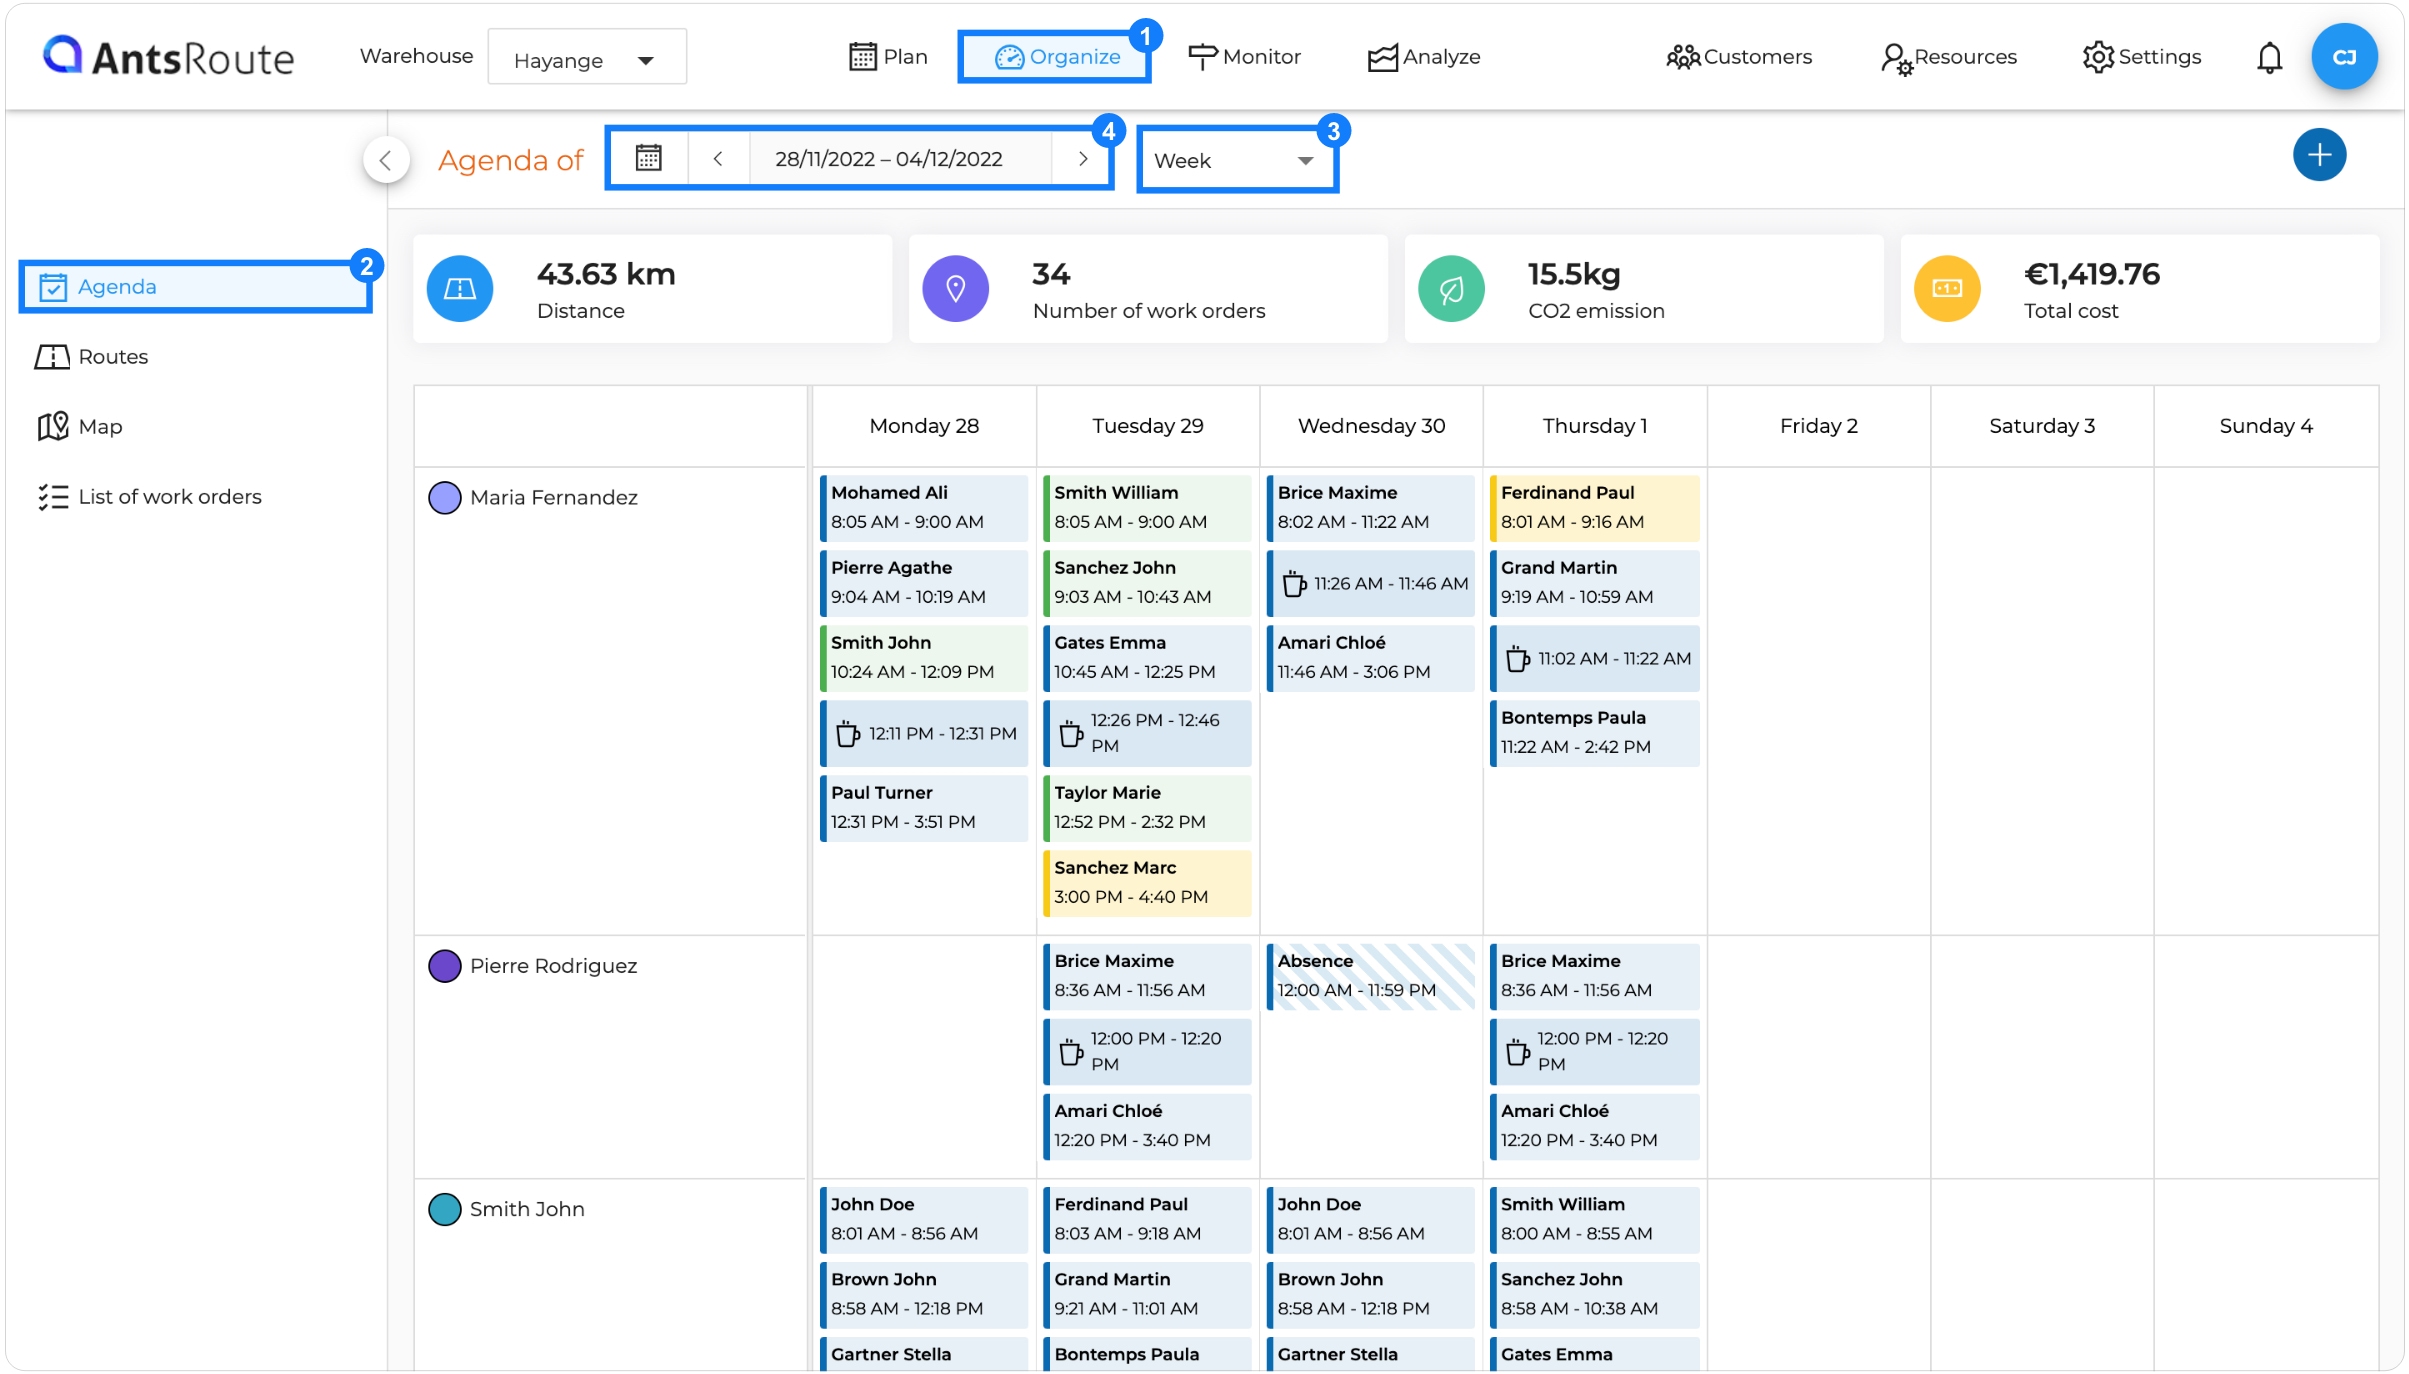Open the Resources page
Screen dimensions: 2409x1374
(1948, 57)
